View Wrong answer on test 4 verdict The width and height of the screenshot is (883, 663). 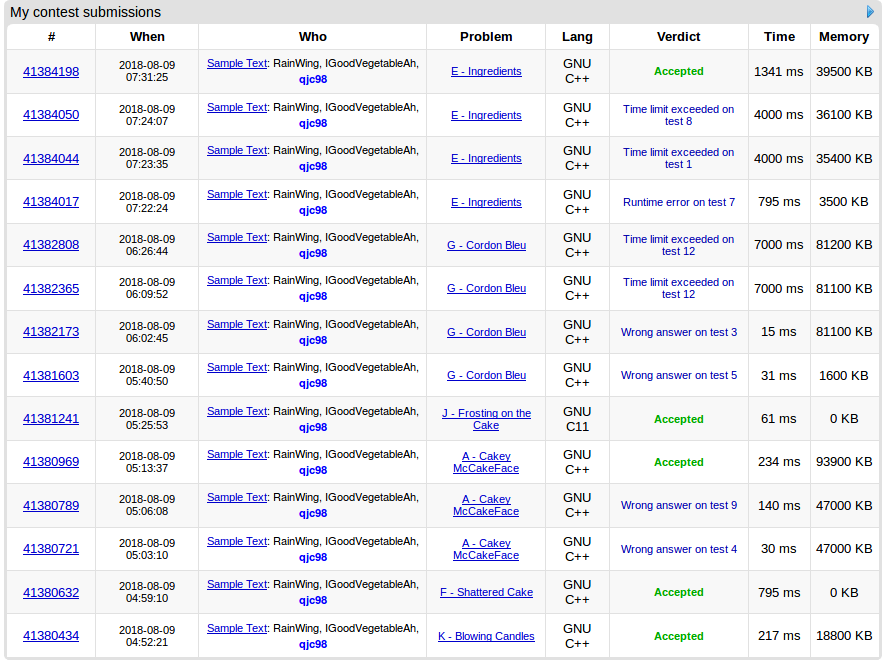click(678, 549)
